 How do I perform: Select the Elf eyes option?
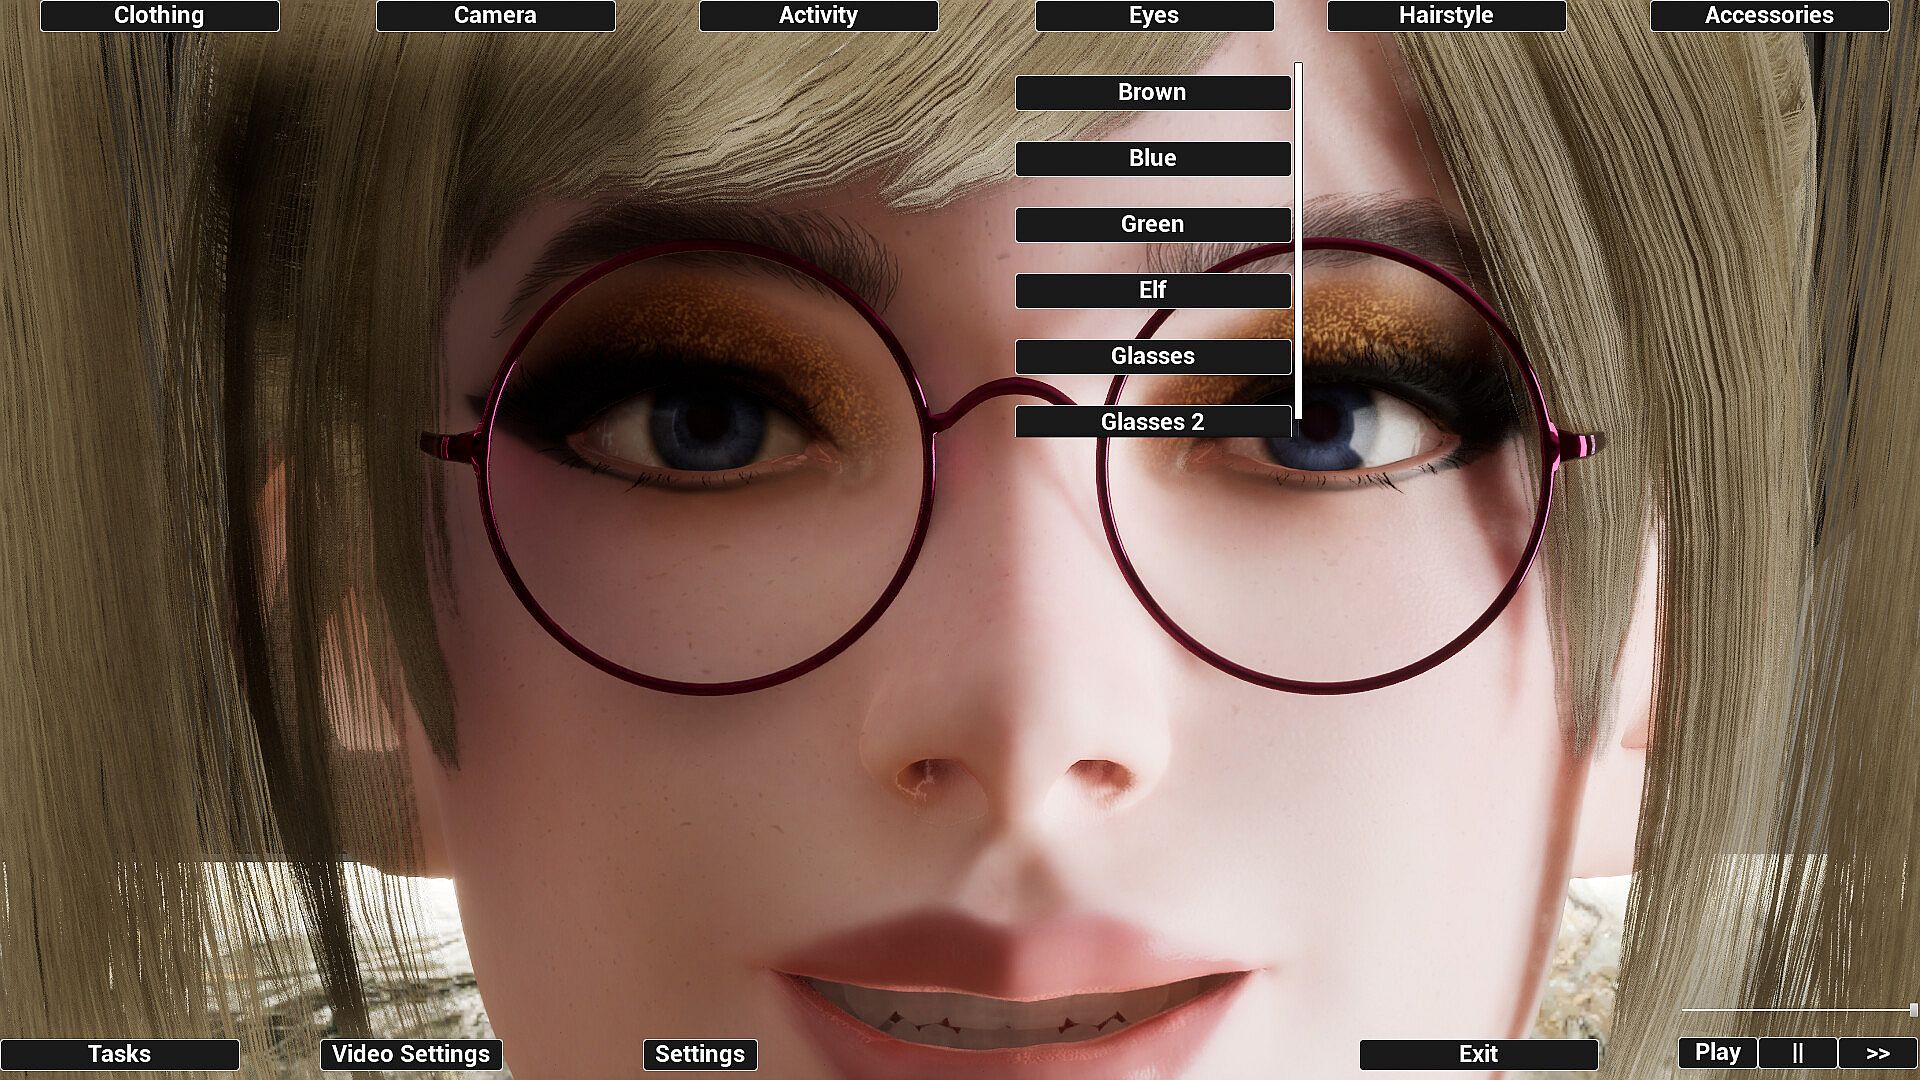(1152, 291)
